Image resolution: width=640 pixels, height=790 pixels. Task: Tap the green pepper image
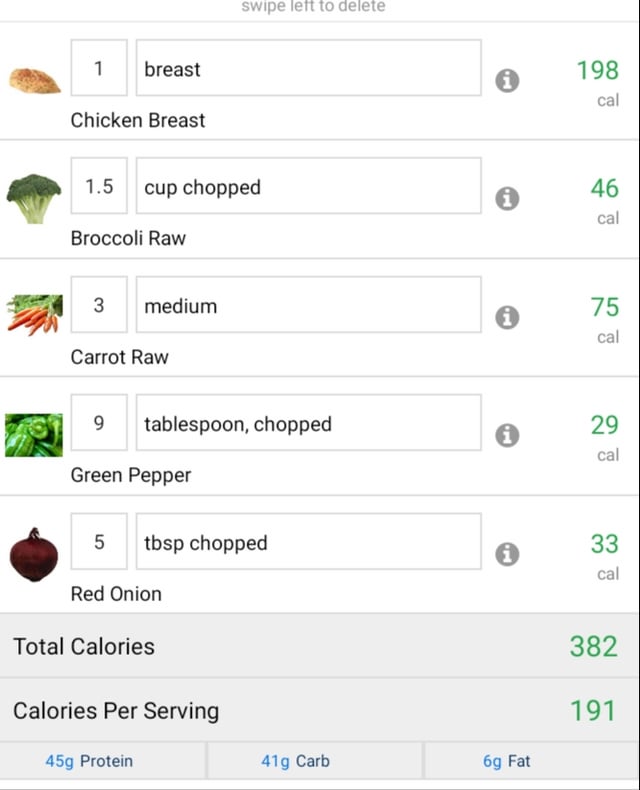coord(34,435)
